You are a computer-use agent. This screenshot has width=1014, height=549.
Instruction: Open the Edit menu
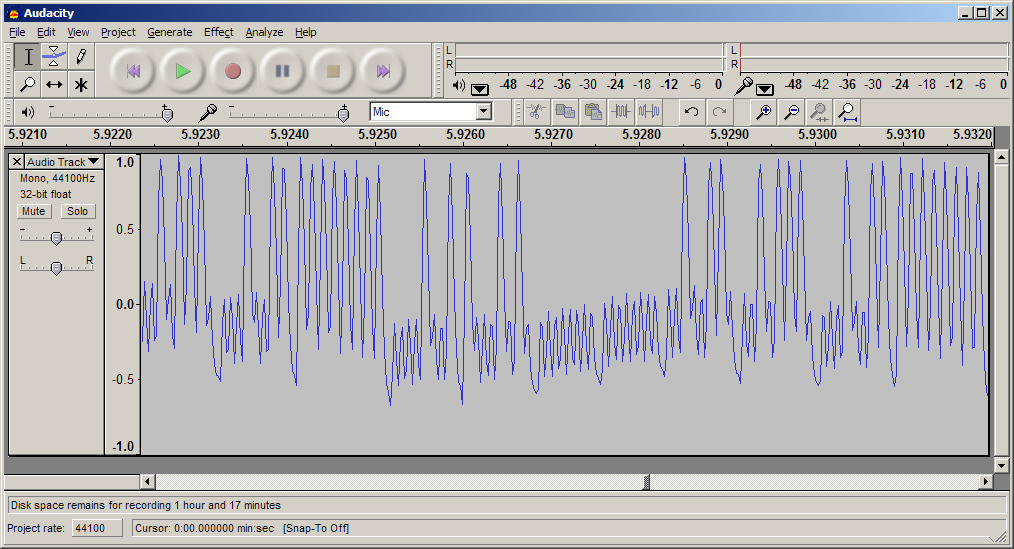[46, 32]
